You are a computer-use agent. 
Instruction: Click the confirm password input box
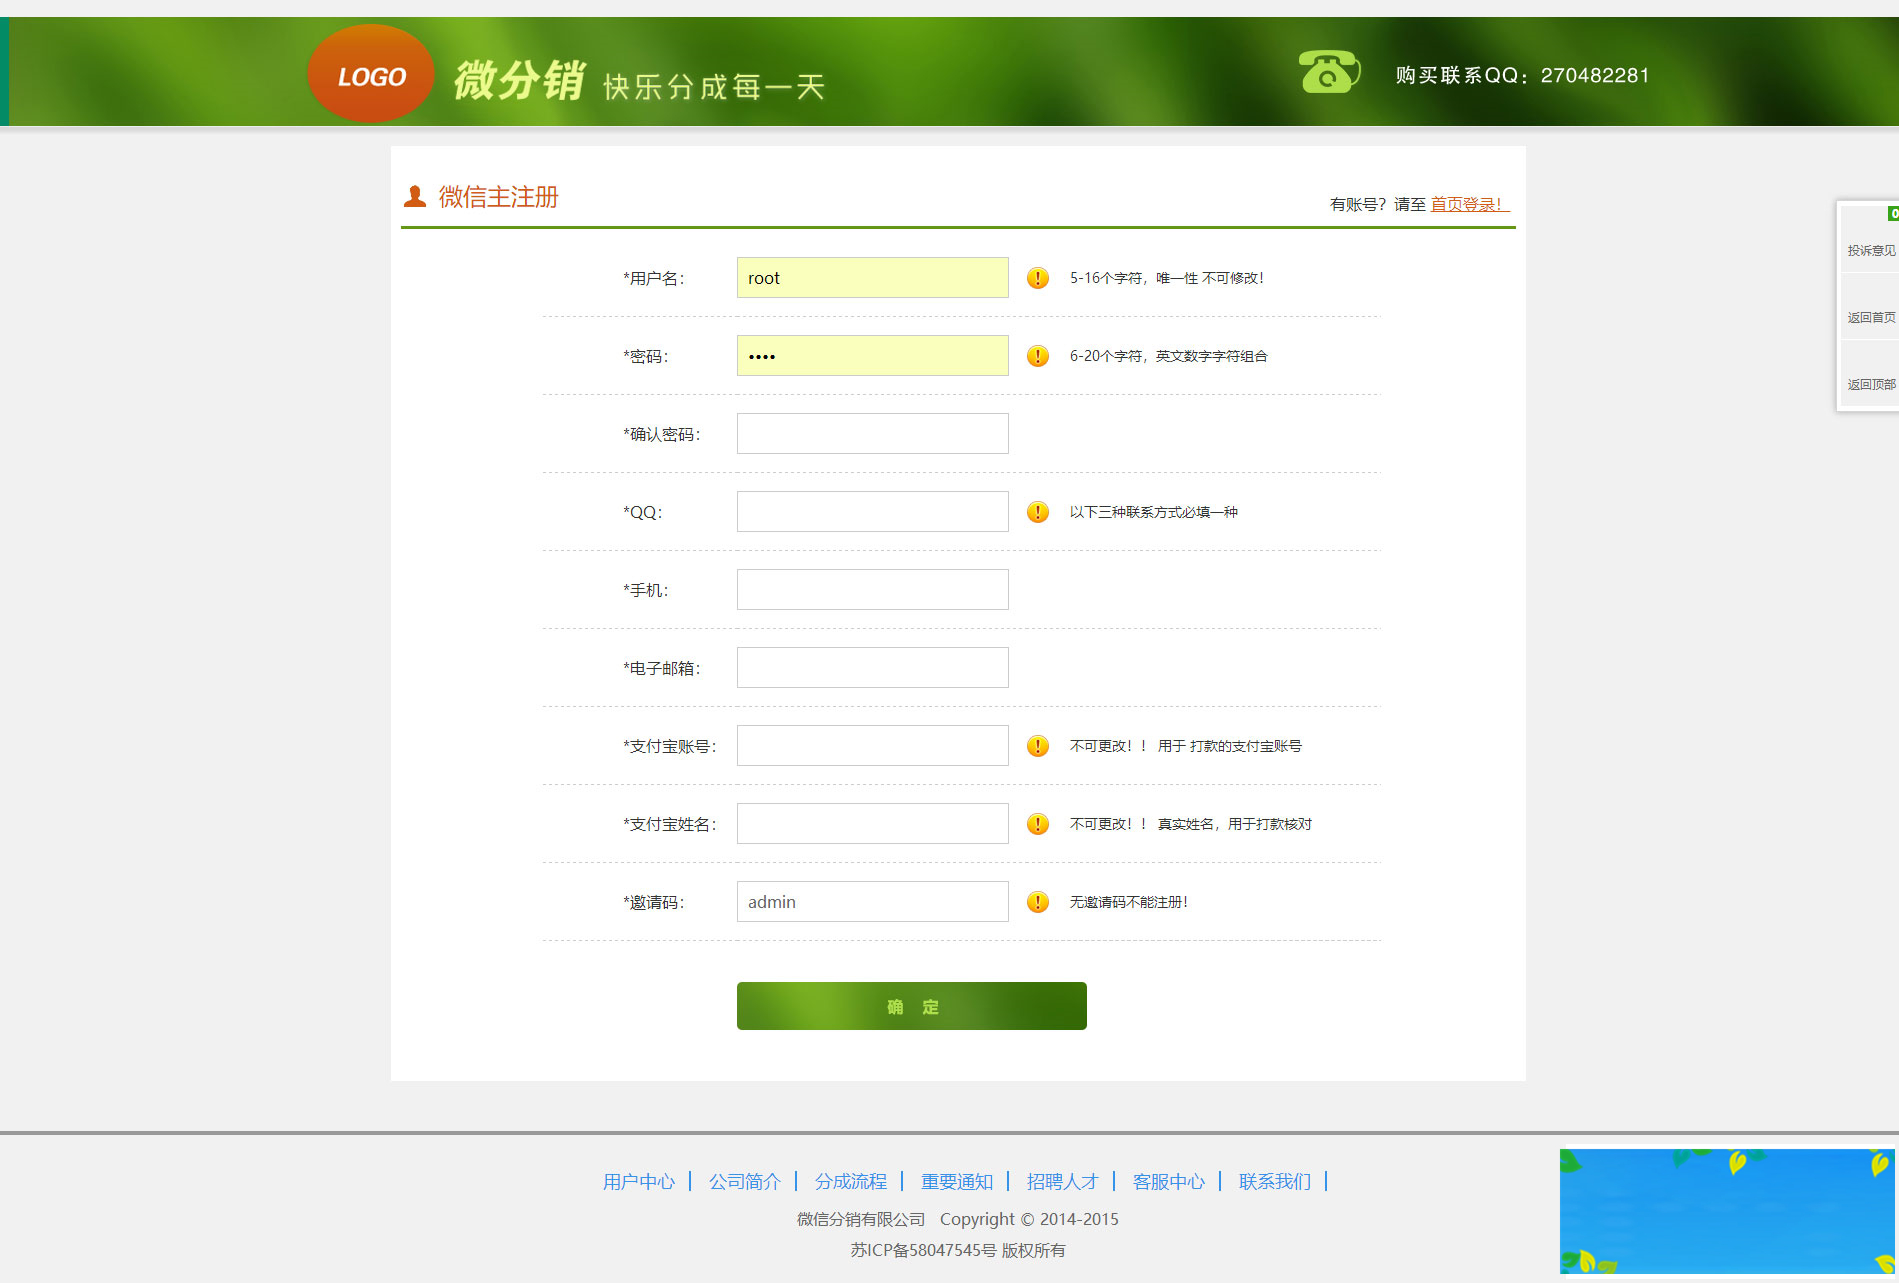871,433
